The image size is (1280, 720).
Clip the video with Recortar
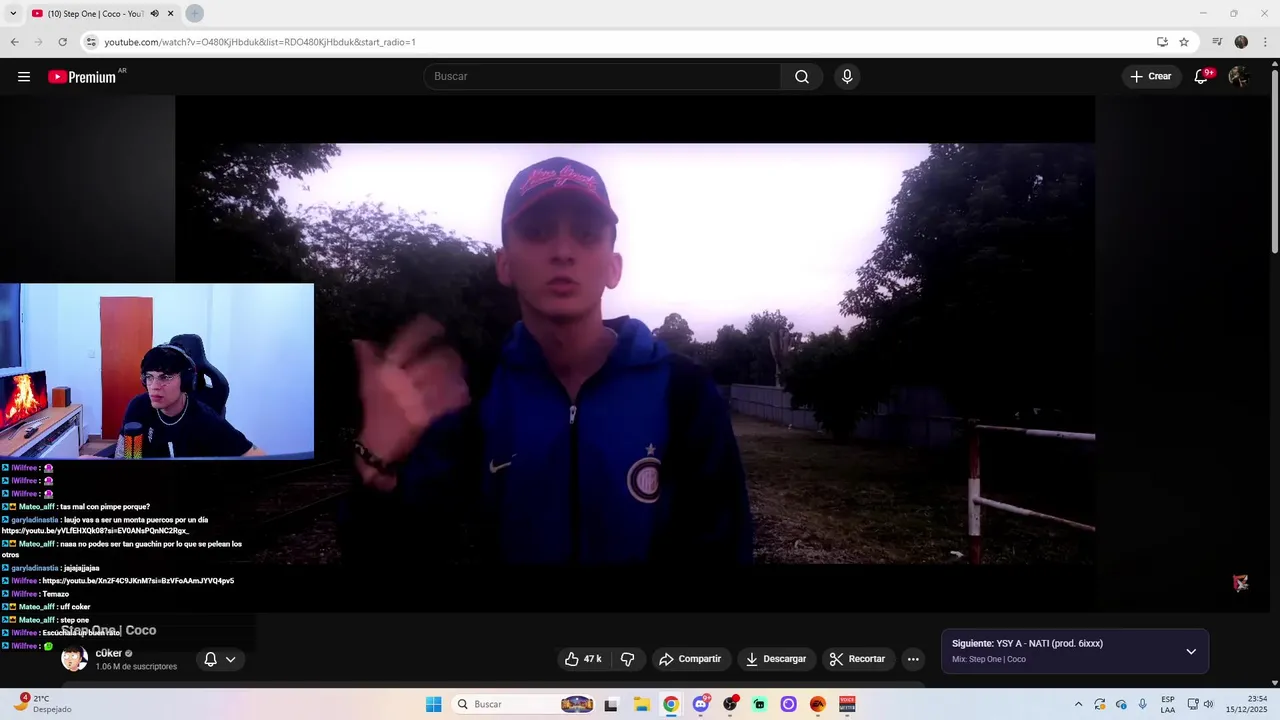click(858, 659)
